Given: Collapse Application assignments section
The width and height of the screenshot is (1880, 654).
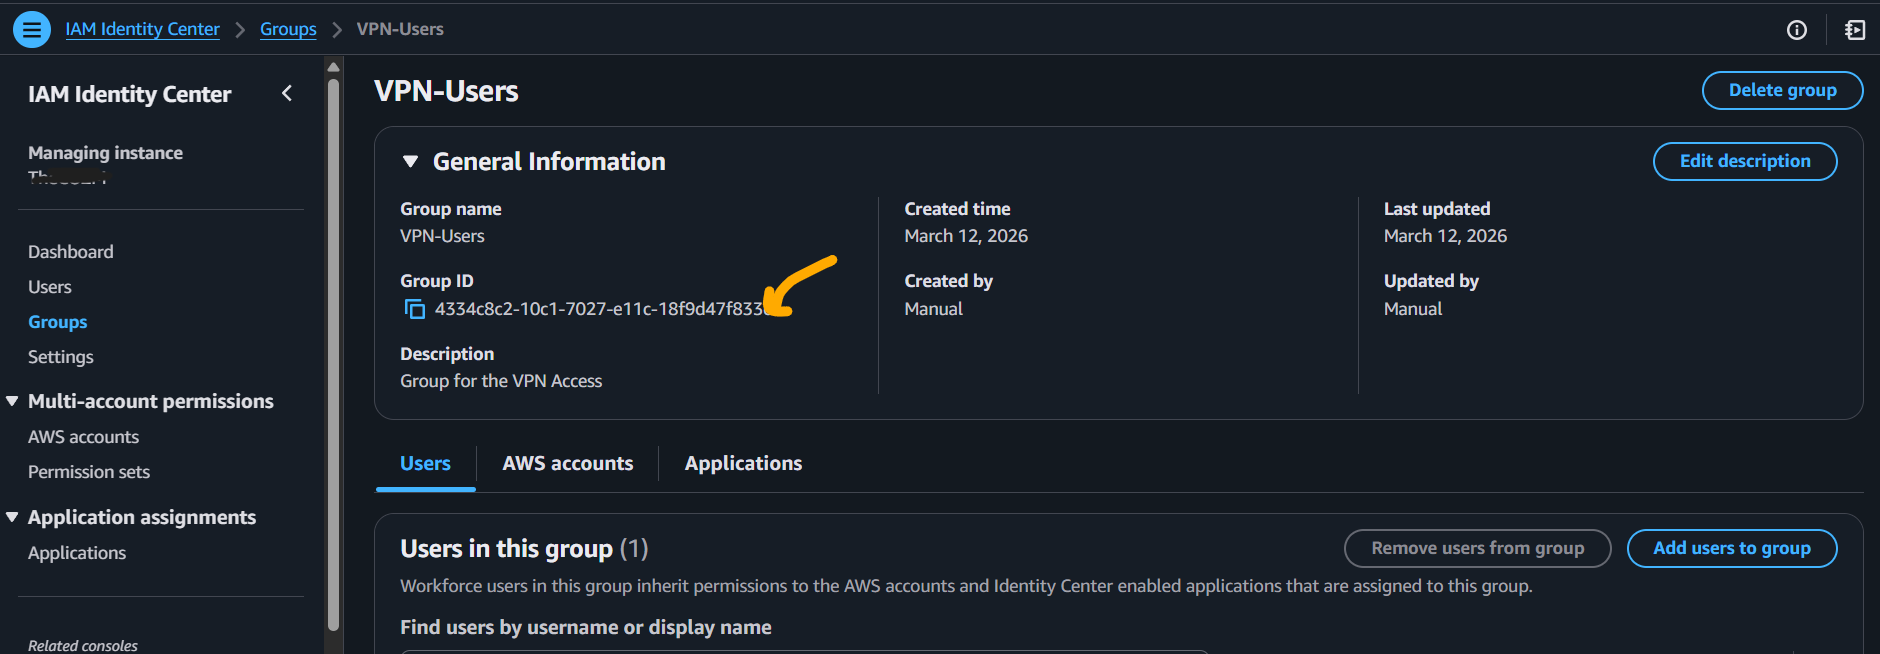Looking at the screenshot, I should click(12, 517).
